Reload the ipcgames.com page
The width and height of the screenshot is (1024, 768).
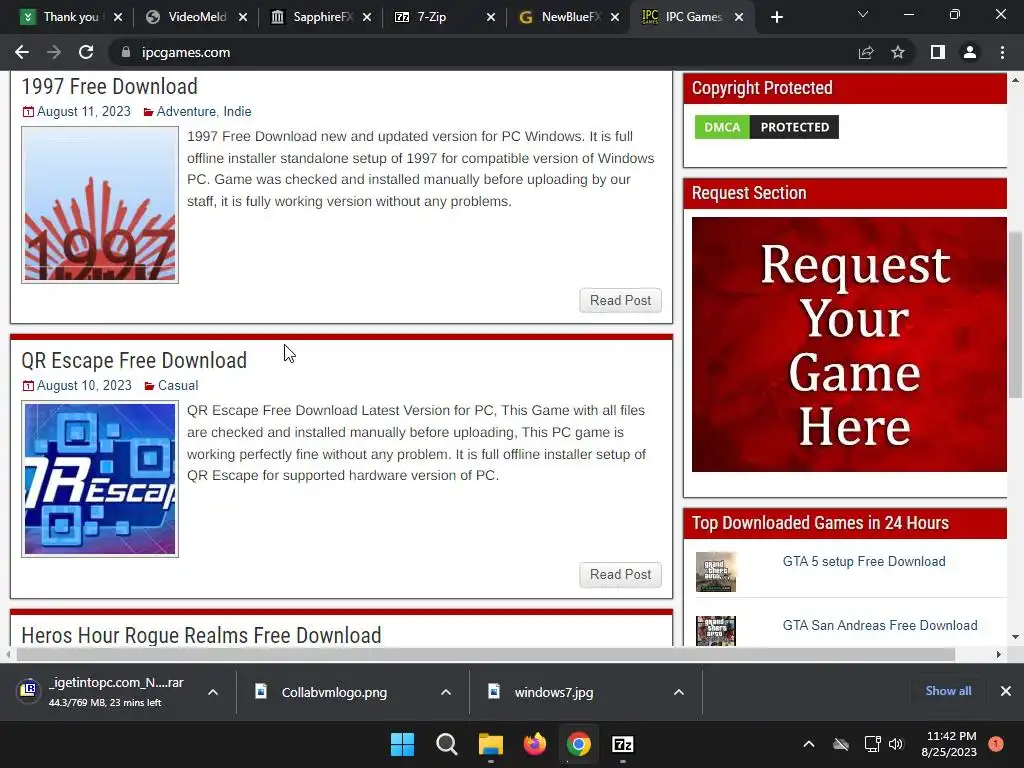tap(86, 52)
